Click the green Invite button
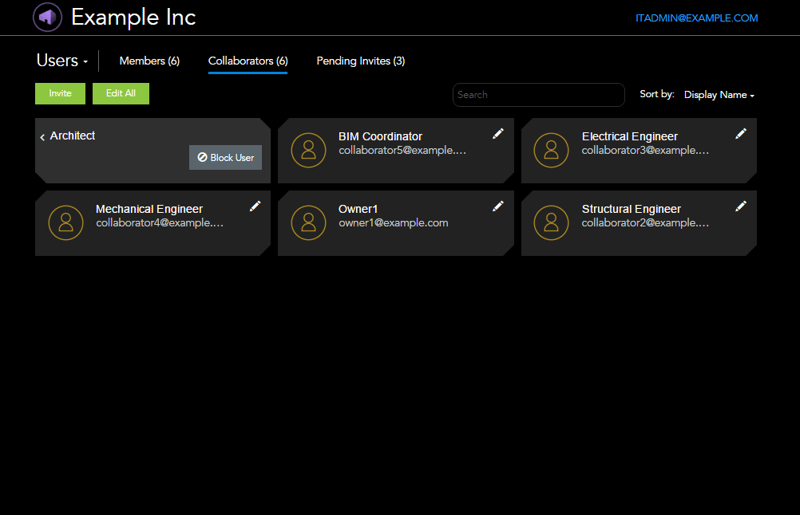800x515 pixels. [60, 93]
